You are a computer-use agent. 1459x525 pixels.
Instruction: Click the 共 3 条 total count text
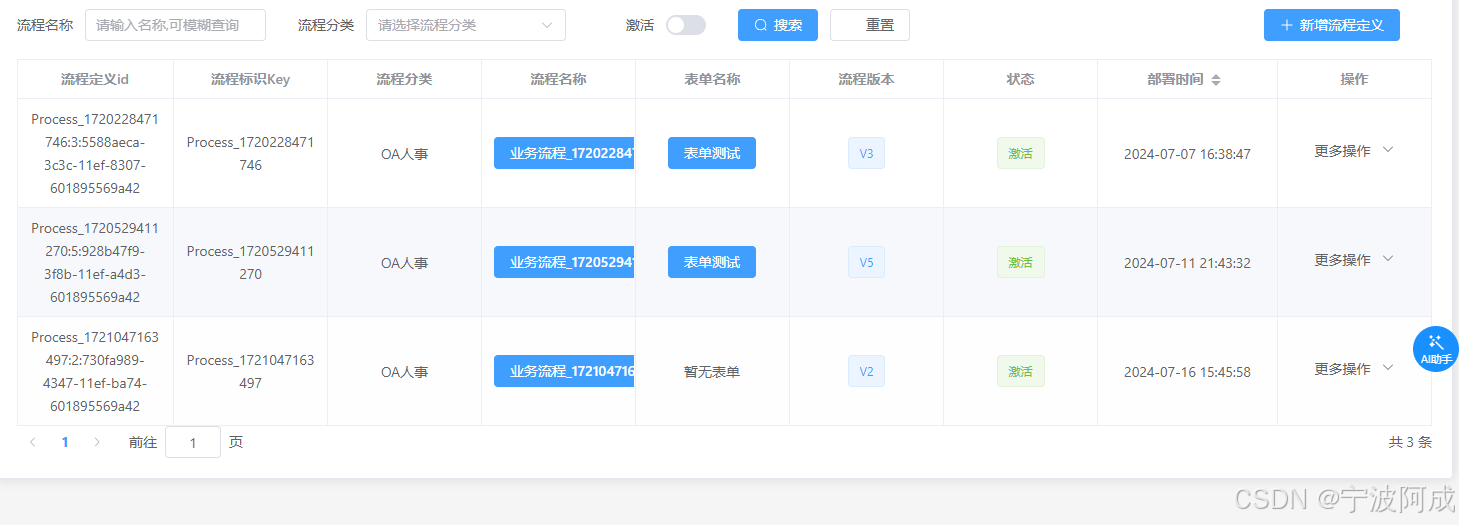pyautogui.click(x=1410, y=442)
